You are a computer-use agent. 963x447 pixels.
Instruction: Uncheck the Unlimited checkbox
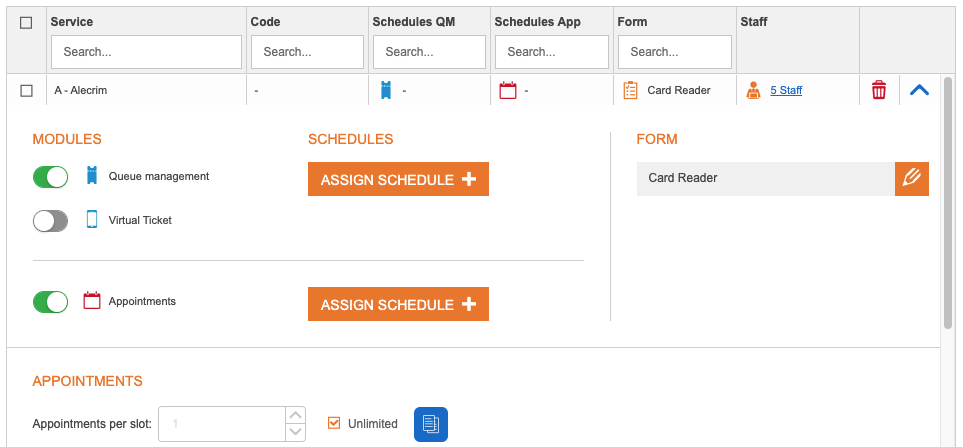coord(334,423)
